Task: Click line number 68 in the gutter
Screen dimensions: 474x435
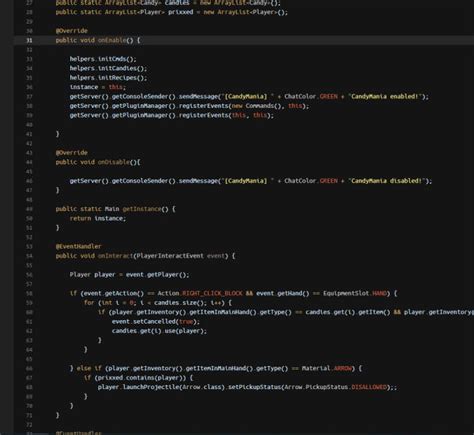Action: click(x=29, y=387)
